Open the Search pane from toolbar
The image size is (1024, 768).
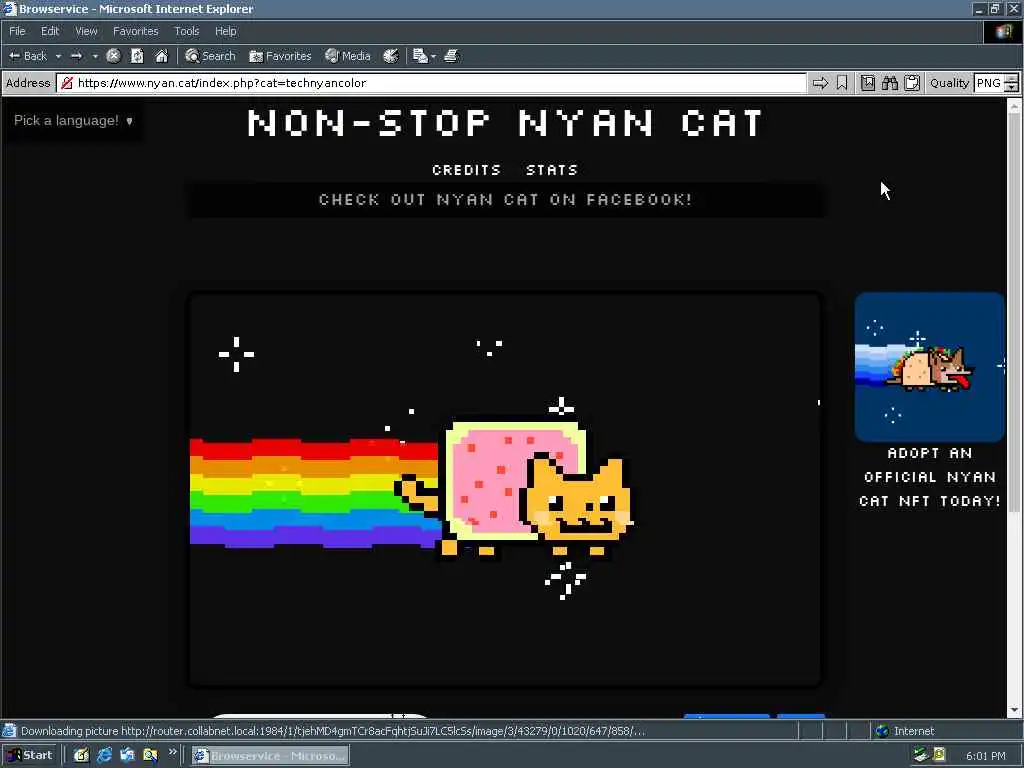click(210, 56)
